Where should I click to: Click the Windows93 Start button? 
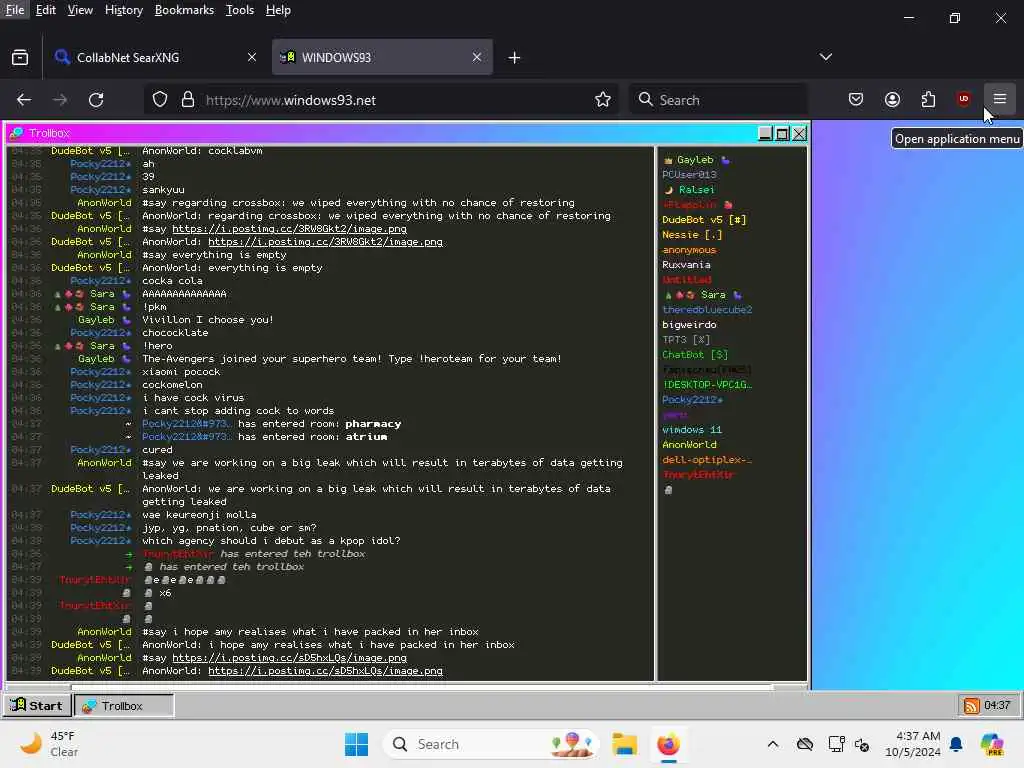pyautogui.click(x=37, y=705)
